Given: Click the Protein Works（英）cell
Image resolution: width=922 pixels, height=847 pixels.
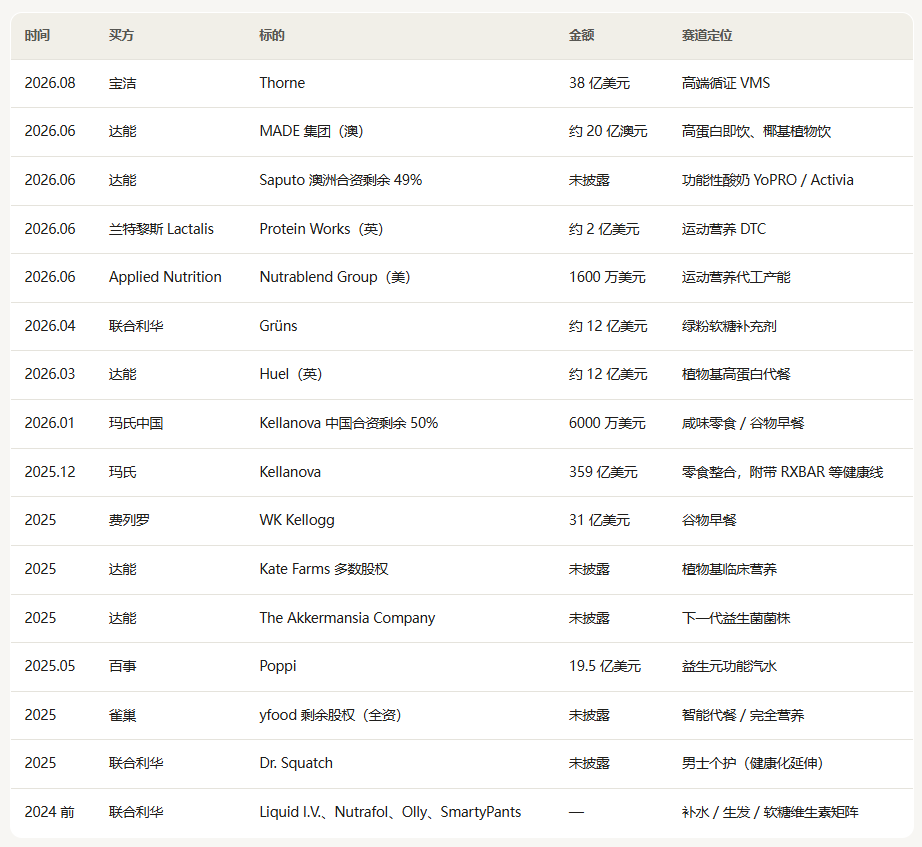Looking at the screenshot, I should coord(321,229).
